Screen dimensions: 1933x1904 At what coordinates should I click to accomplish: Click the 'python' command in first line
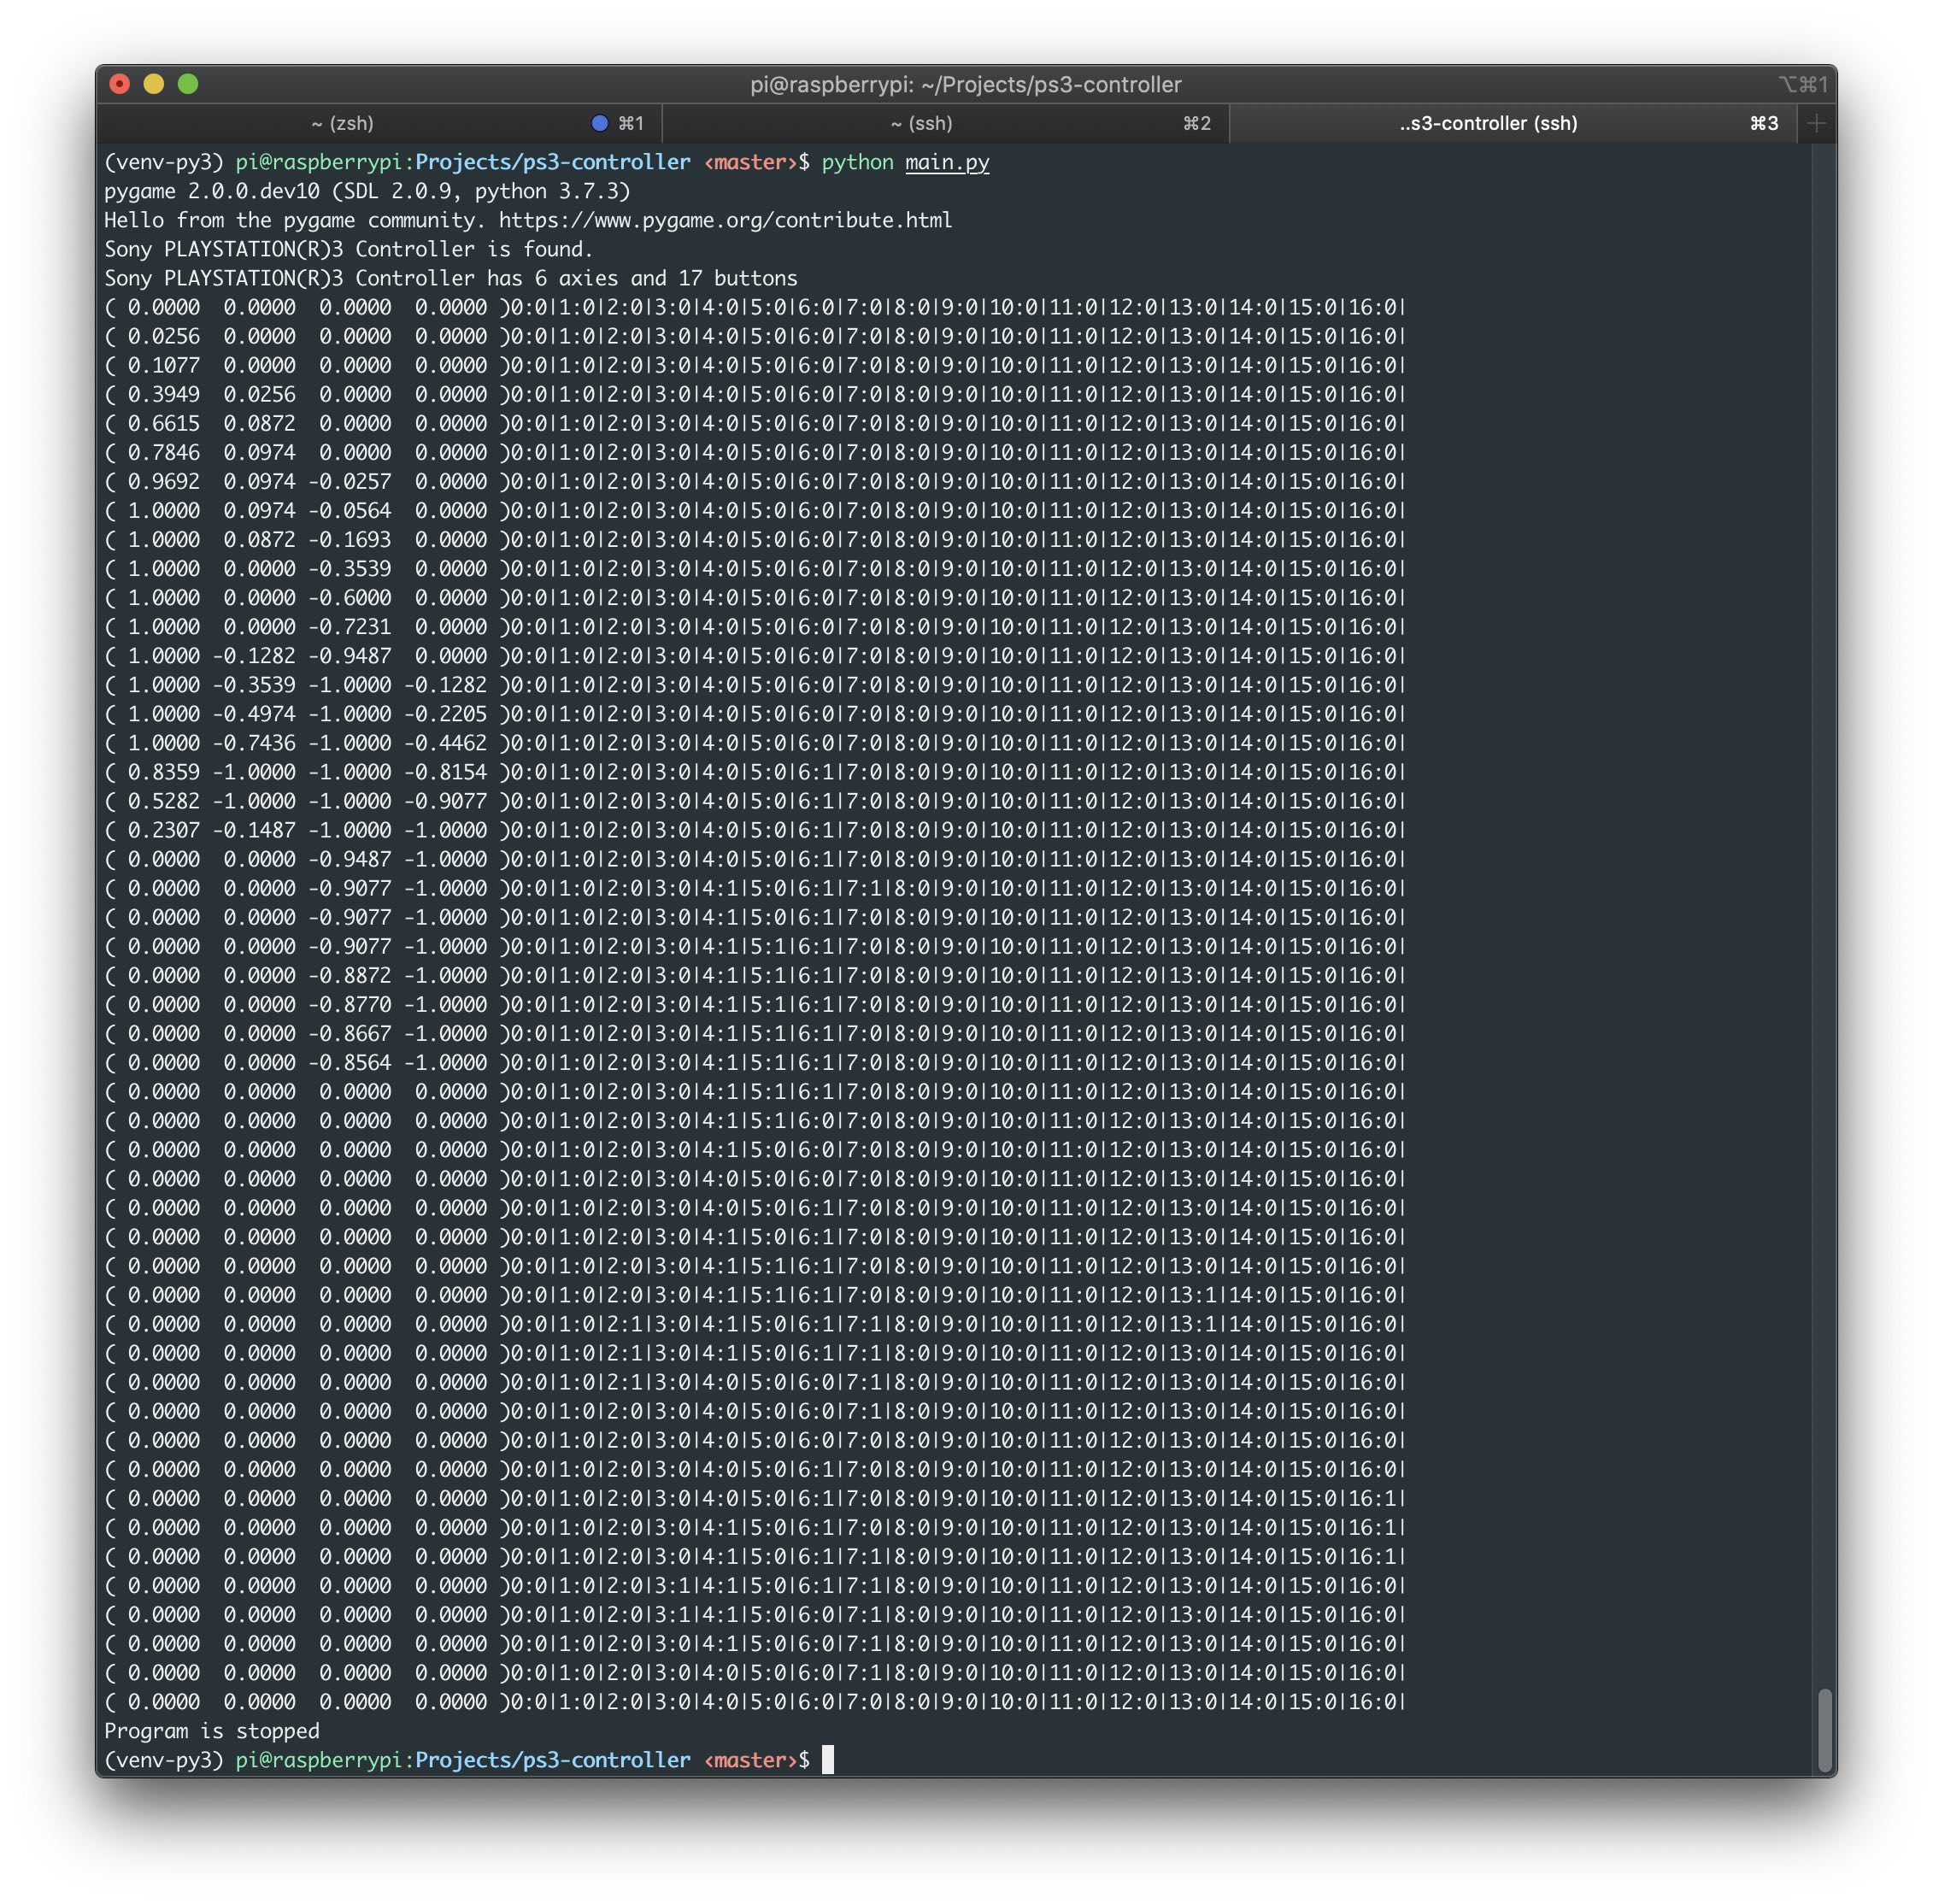(x=857, y=162)
